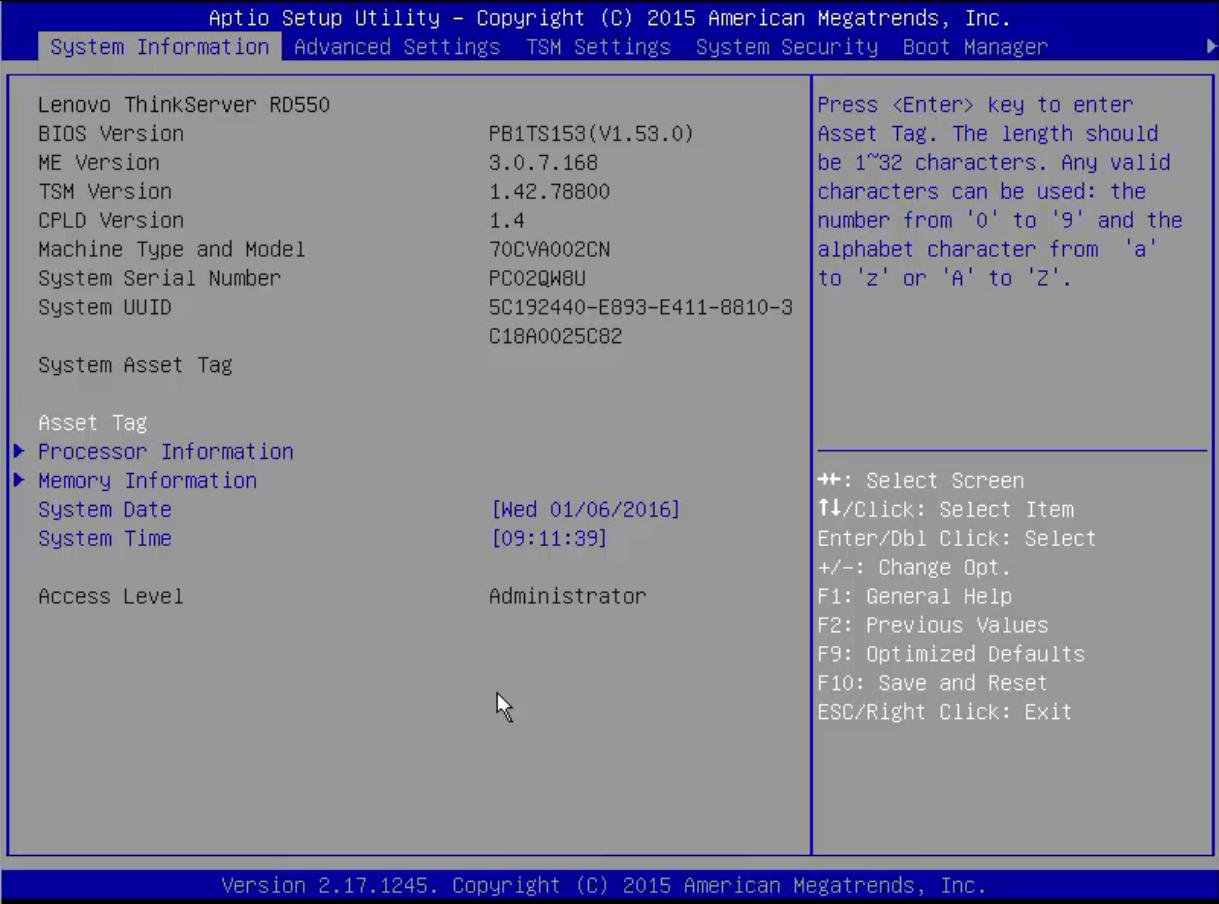Click the F9: Optimized Defaults hint
This screenshot has width=1219, height=904.
[951, 654]
